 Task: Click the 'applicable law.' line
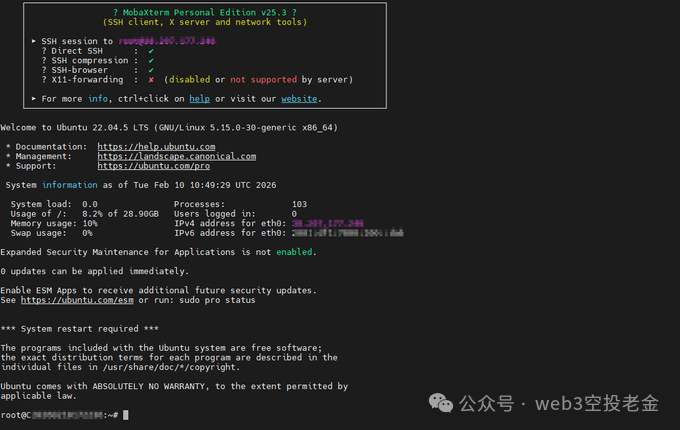point(39,396)
